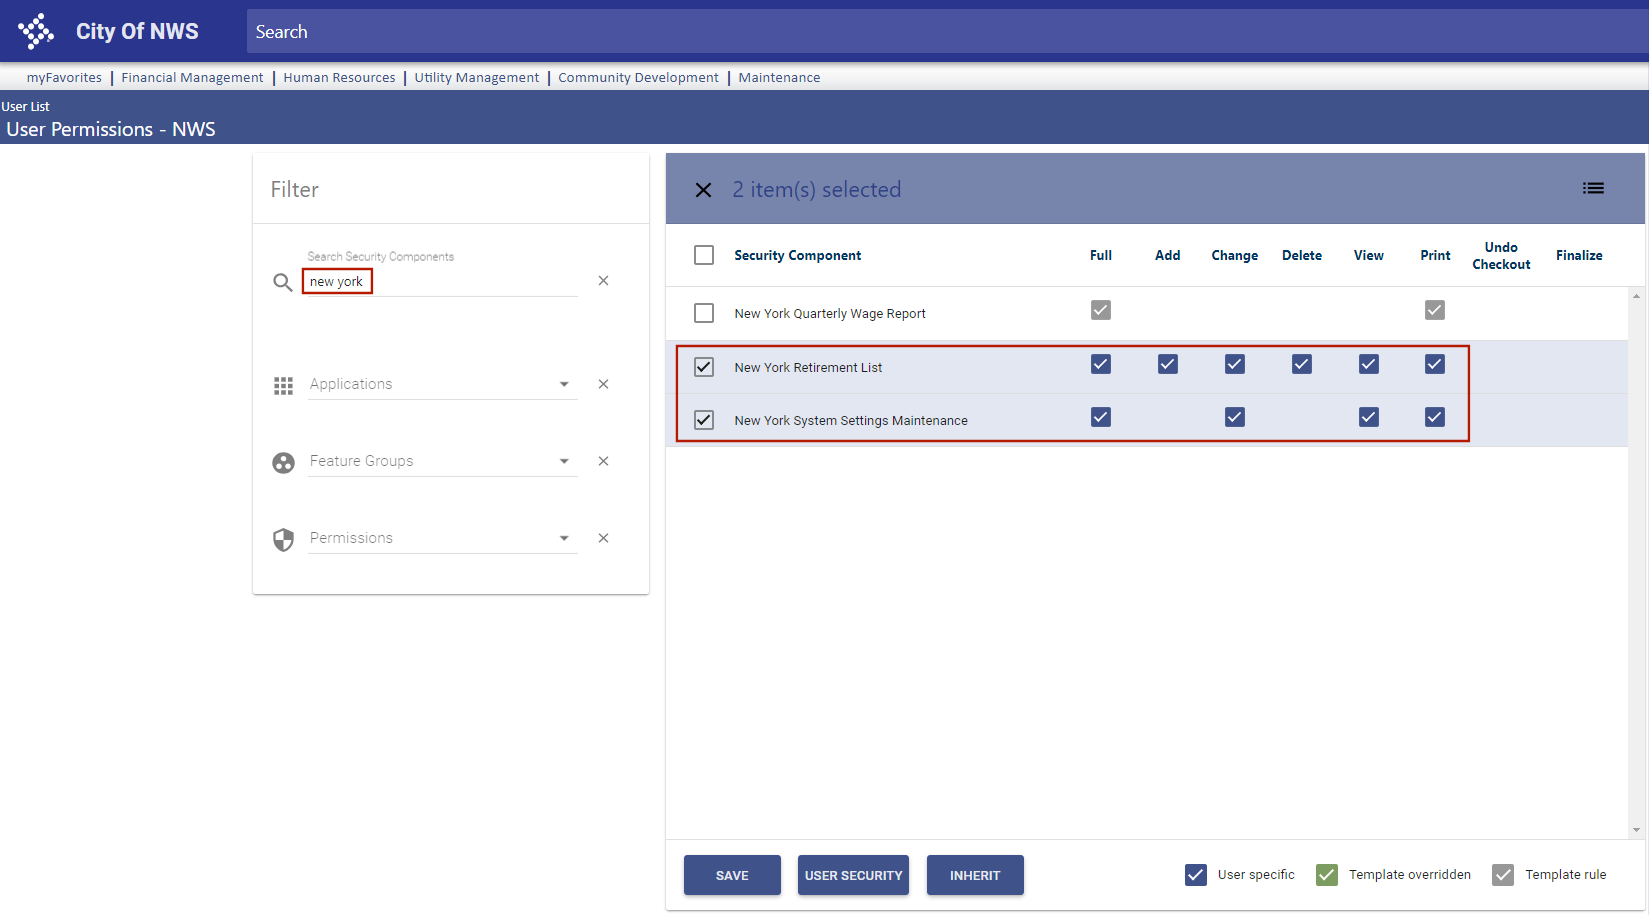Click the Applications grid icon
The width and height of the screenshot is (1649, 915).
click(x=283, y=385)
